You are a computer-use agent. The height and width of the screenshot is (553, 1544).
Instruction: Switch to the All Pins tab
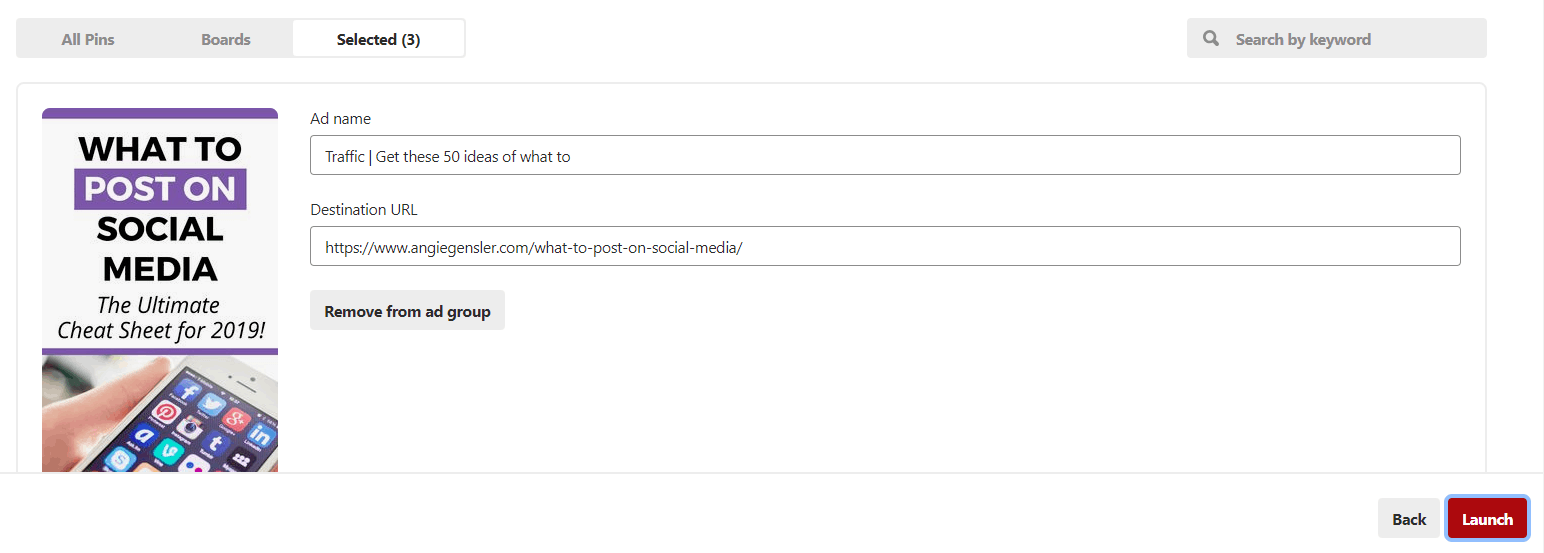[88, 39]
